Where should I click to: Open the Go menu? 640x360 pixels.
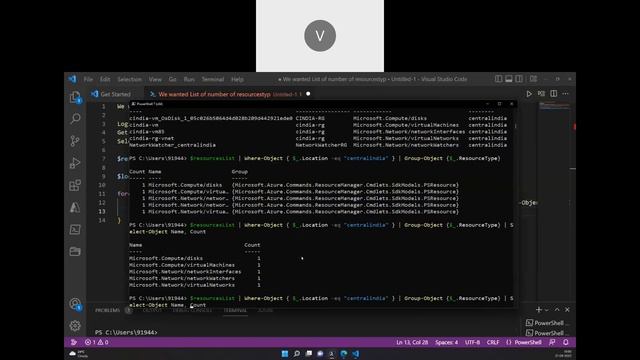(173, 79)
